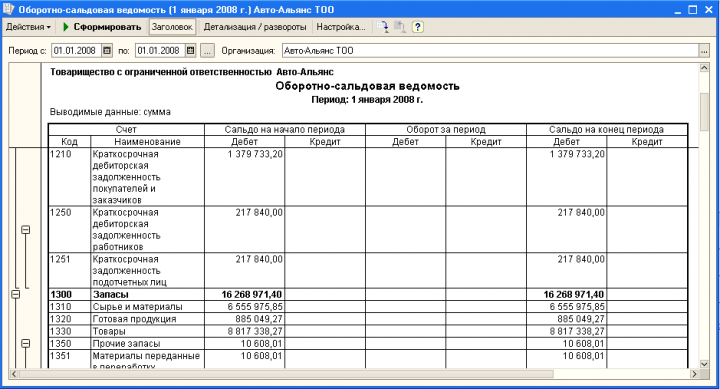Open Детализация / развороты settings
The width and height of the screenshot is (720, 389).
click(x=255, y=27)
